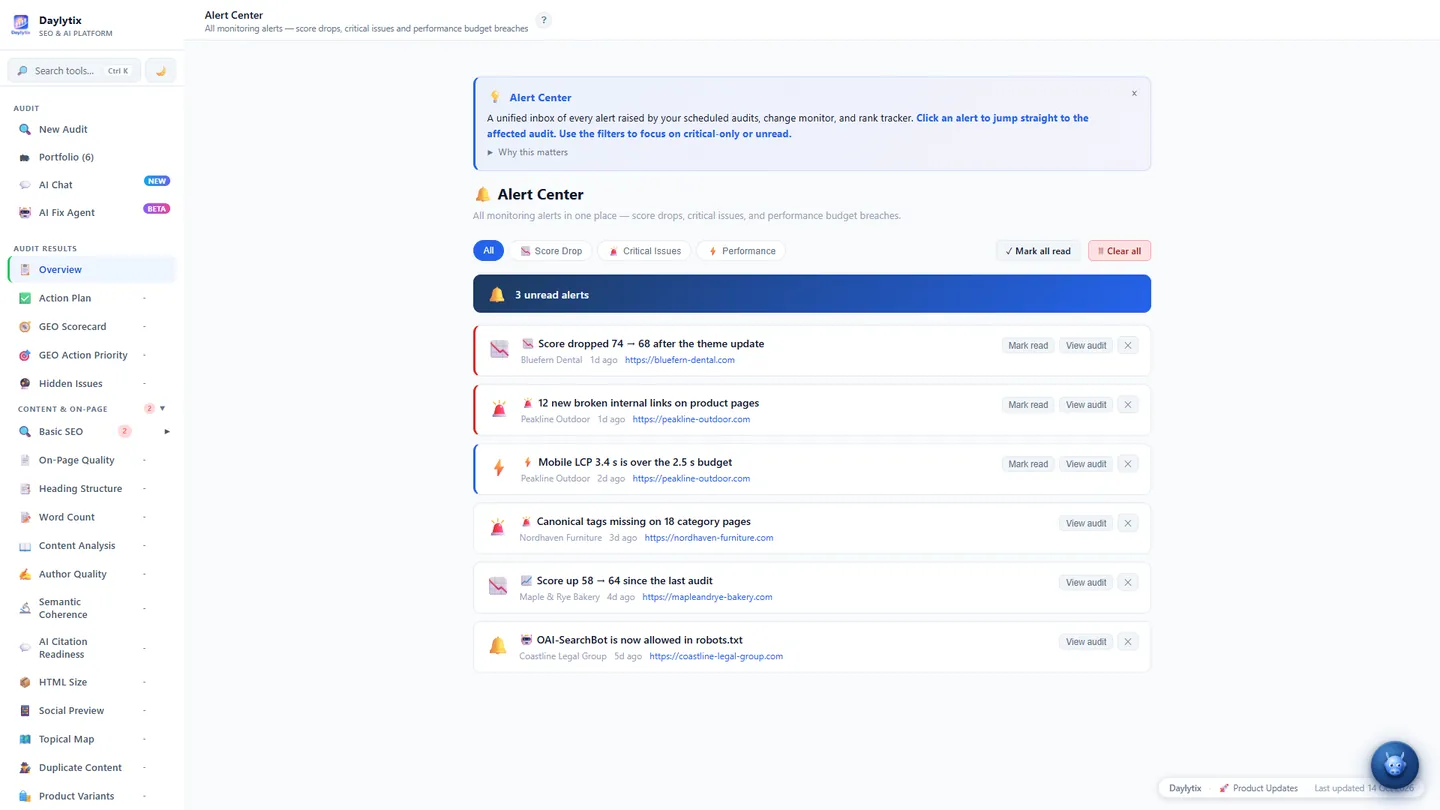Click the Product Variants icon
This screenshot has width=1440, height=810.
click(25, 796)
